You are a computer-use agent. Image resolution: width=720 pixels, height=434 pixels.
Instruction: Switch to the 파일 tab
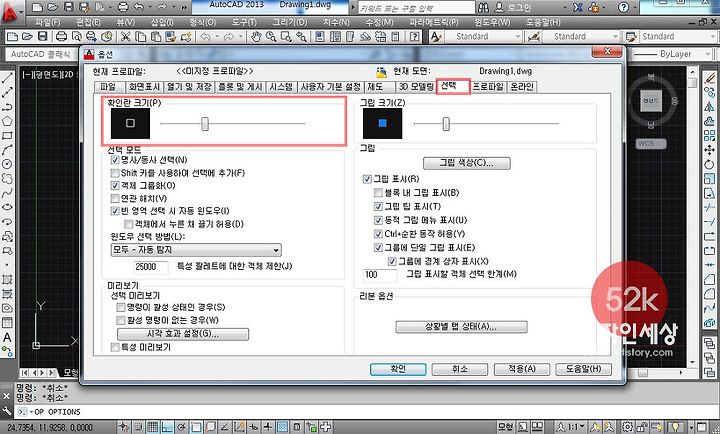click(x=108, y=87)
